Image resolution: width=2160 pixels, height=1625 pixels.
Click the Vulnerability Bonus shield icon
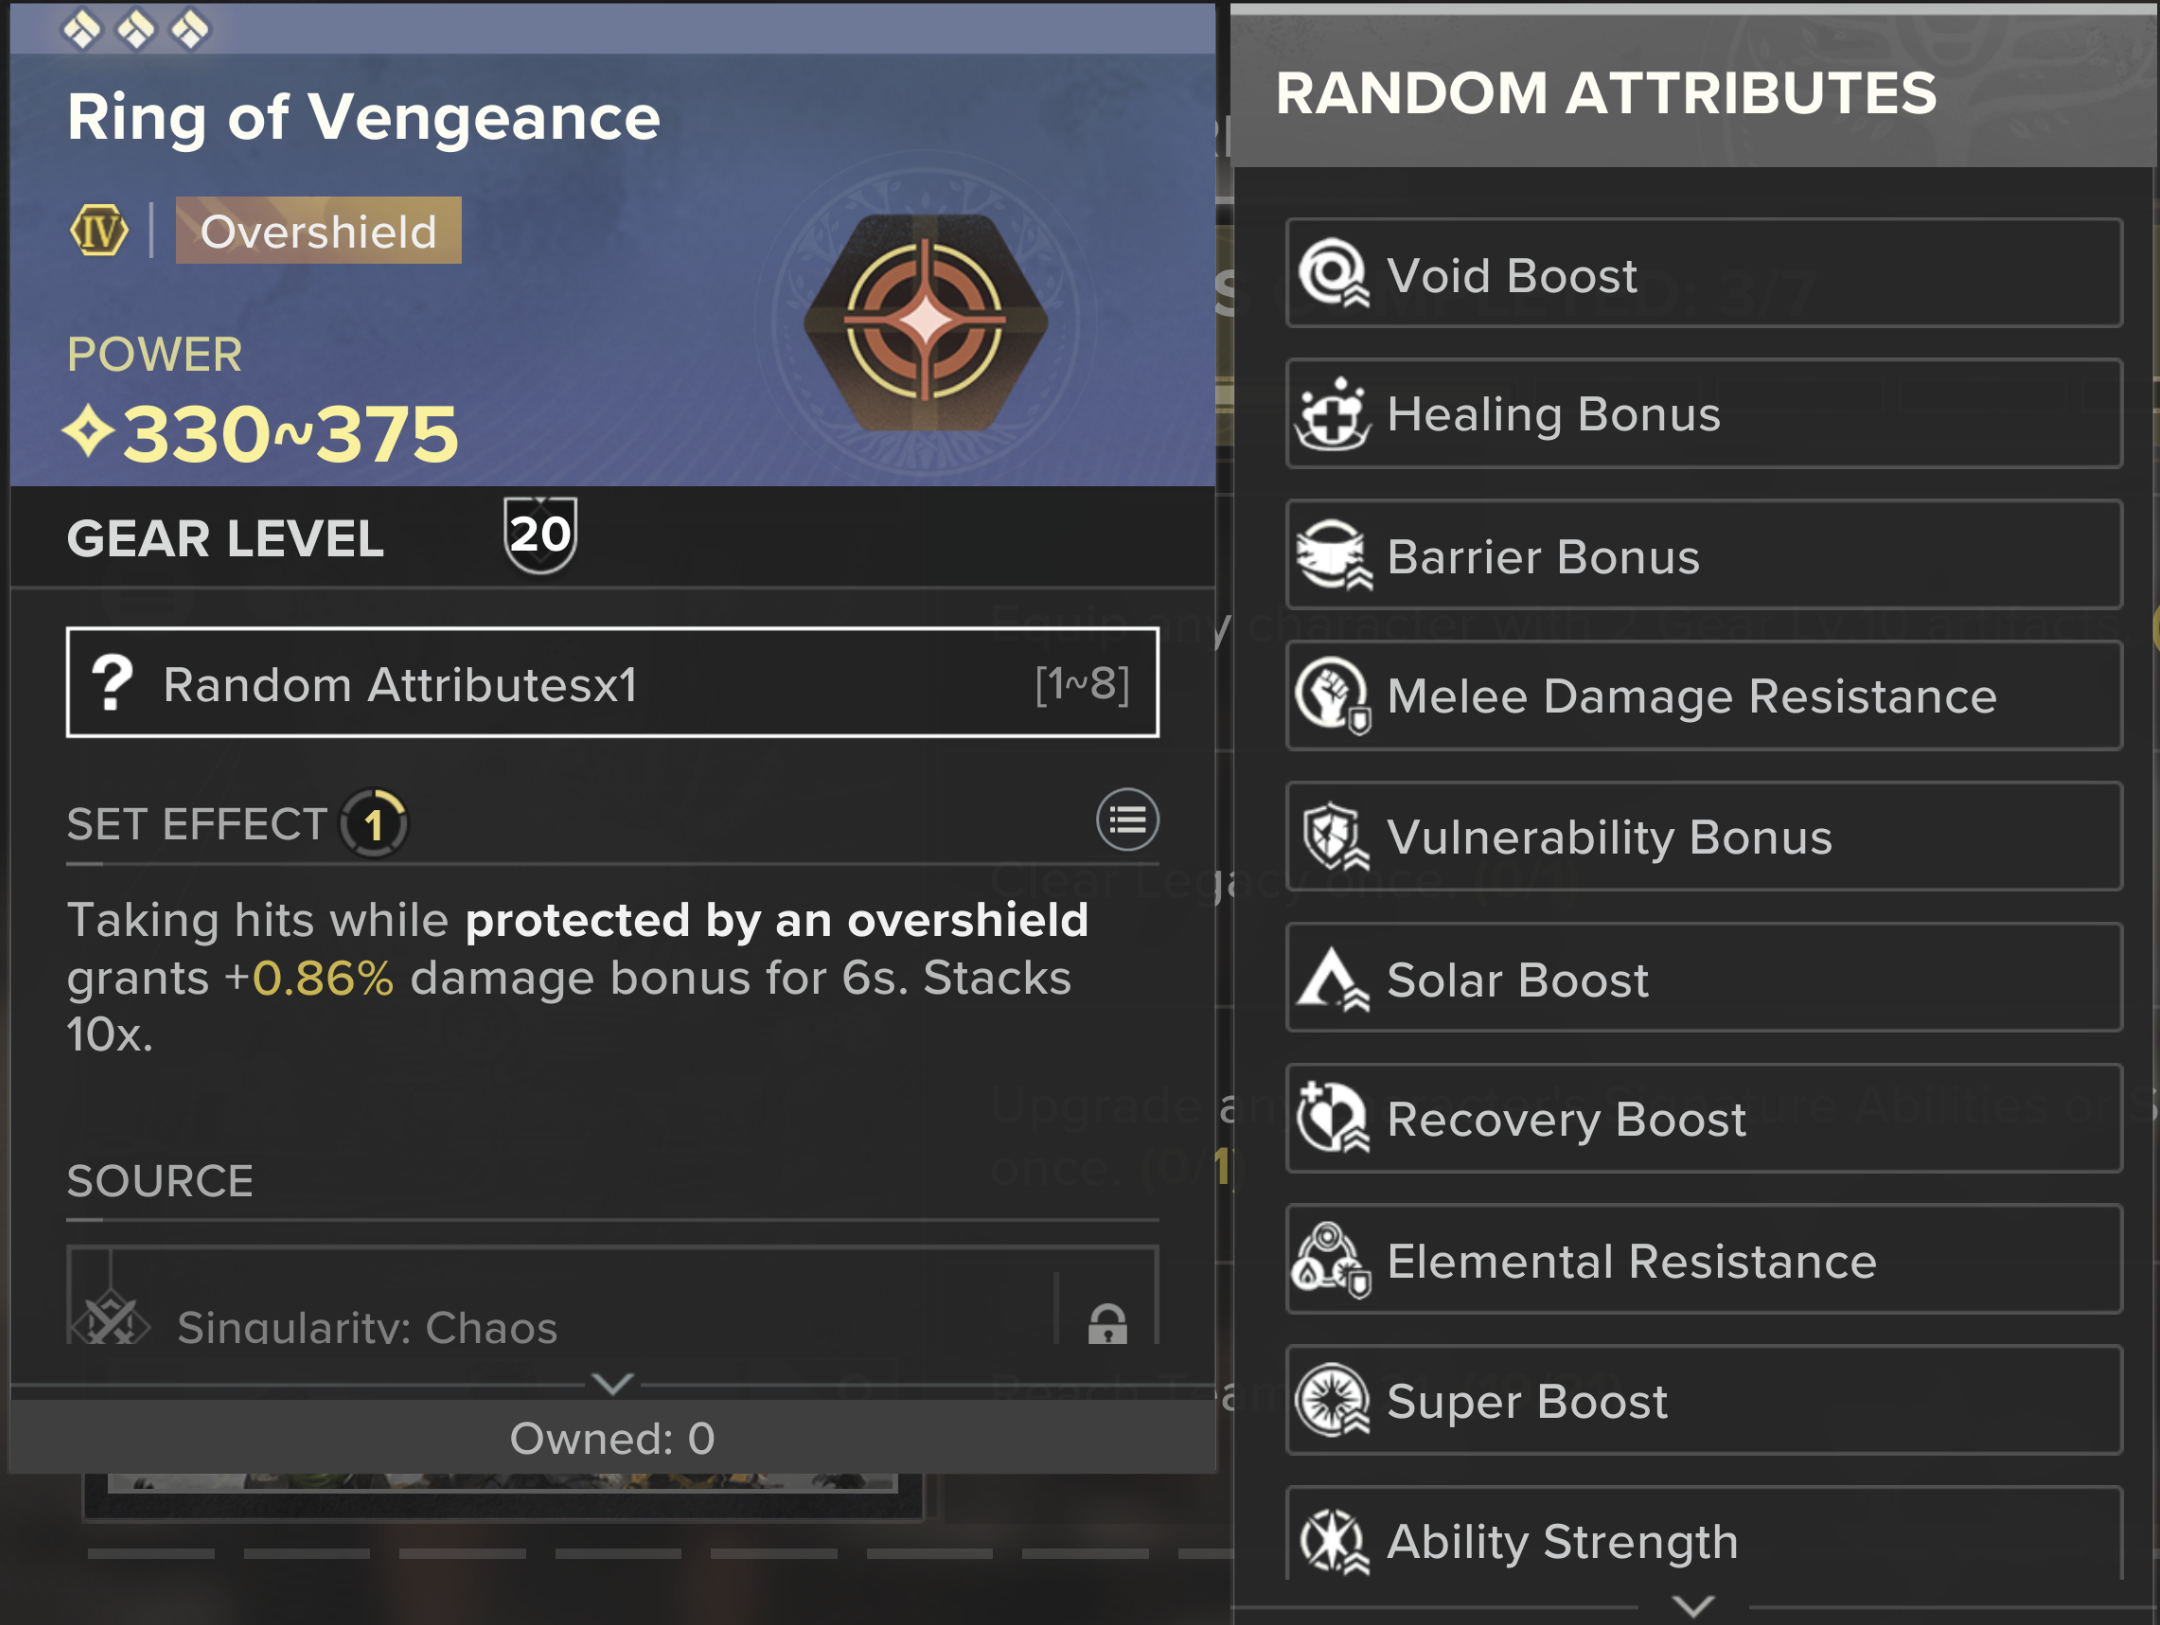pos(1332,837)
